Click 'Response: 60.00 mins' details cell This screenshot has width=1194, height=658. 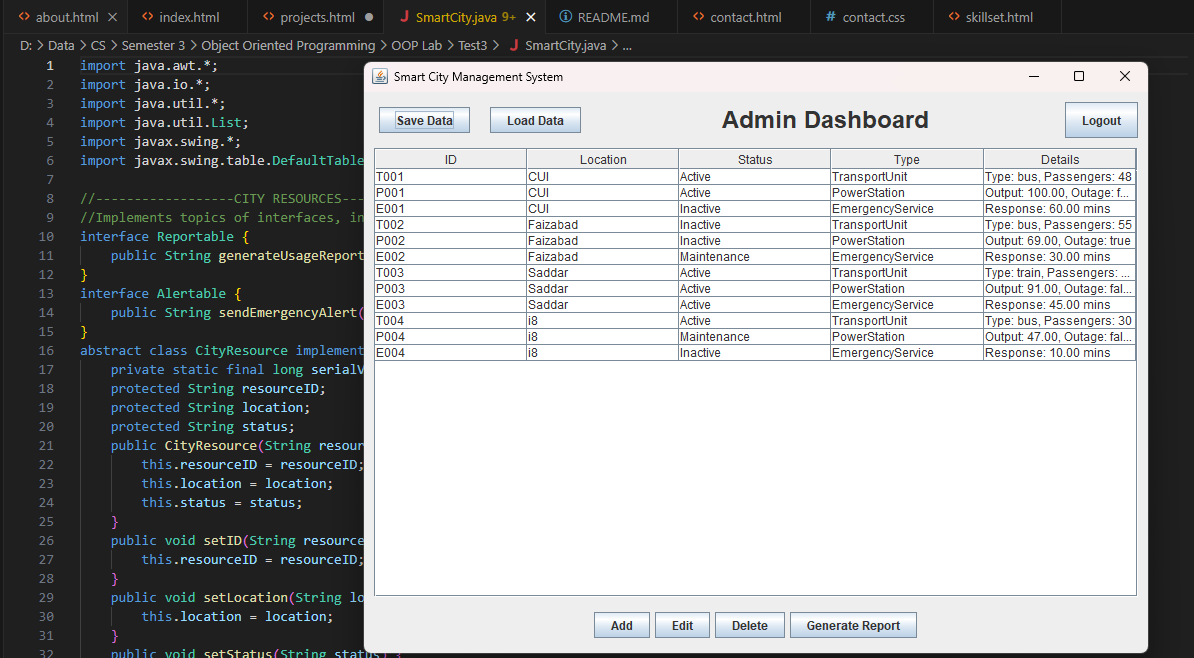click(x=1060, y=209)
